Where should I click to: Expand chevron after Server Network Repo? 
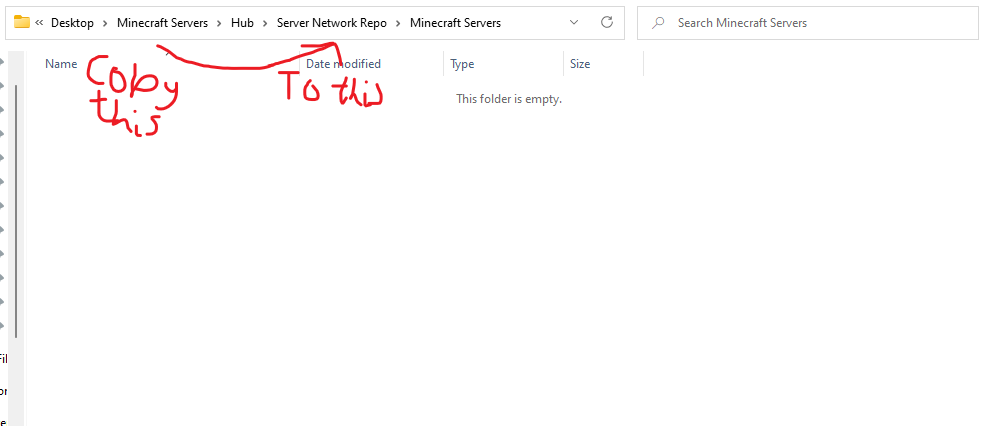point(398,23)
